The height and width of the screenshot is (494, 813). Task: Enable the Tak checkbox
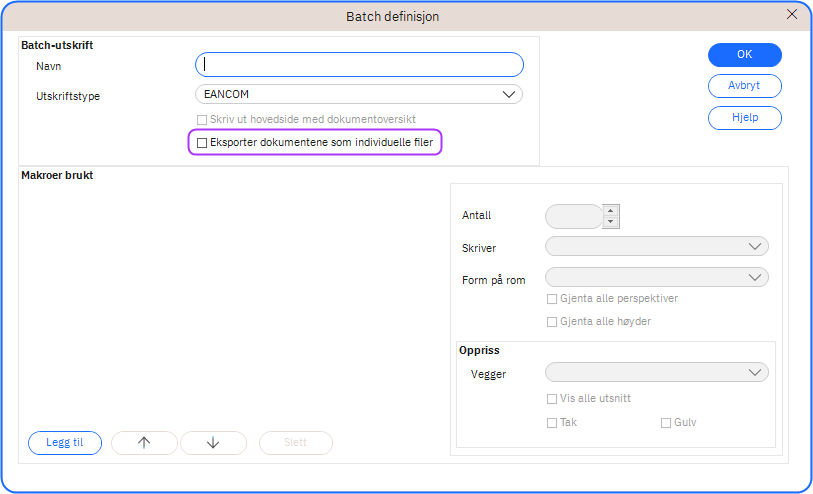tap(552, 423)
